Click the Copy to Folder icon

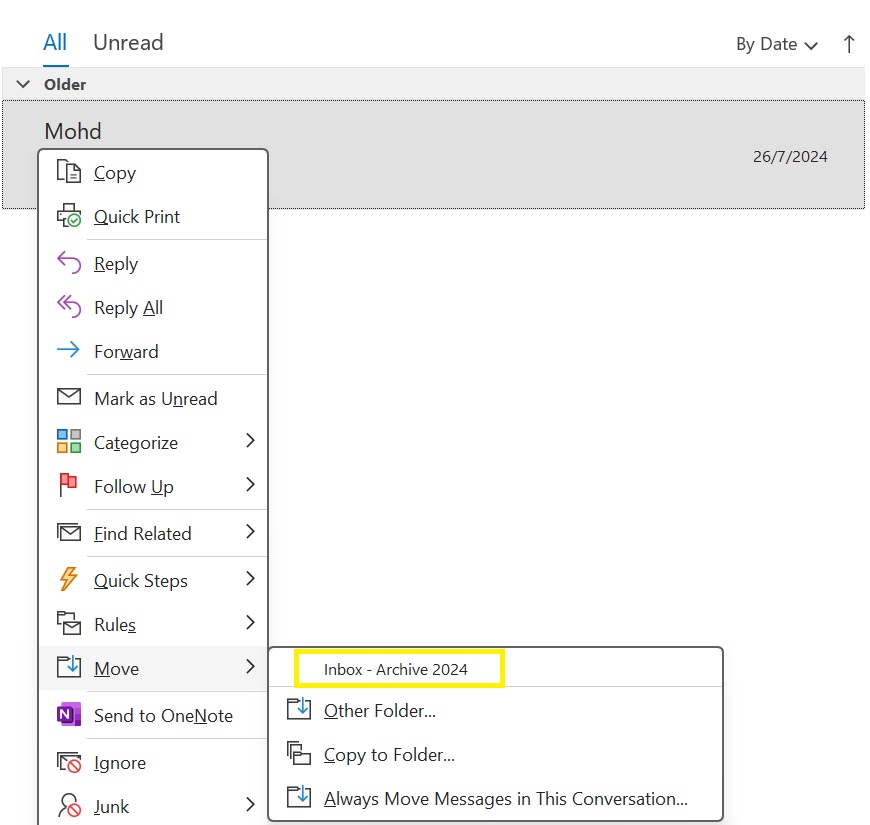(299, 753)
